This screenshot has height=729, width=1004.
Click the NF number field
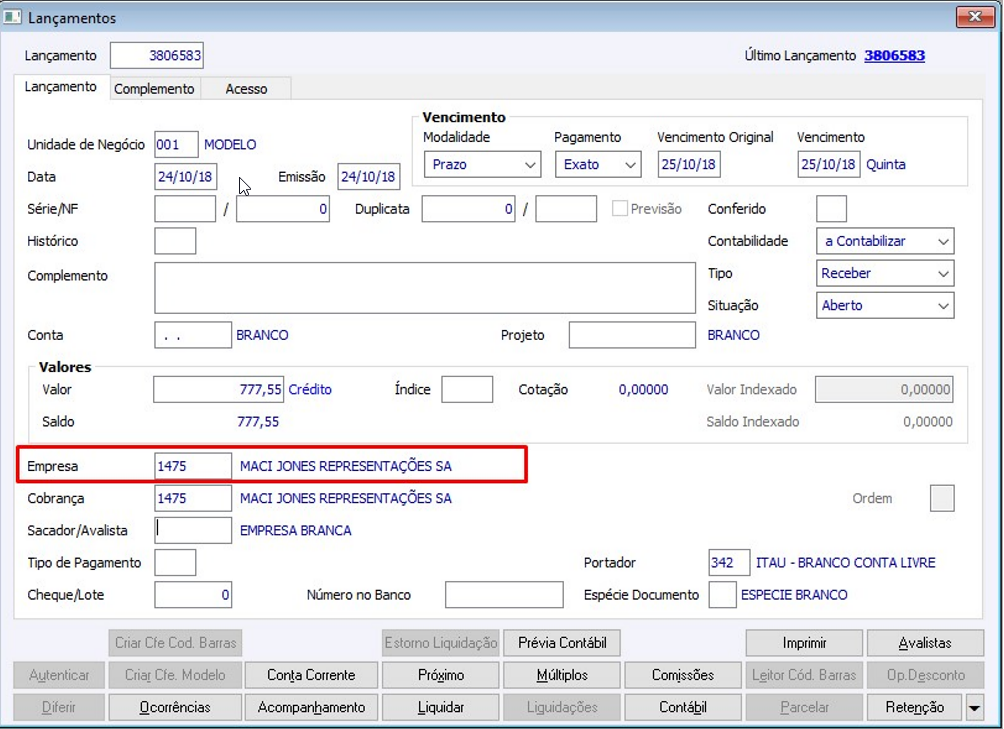point(283,209)
